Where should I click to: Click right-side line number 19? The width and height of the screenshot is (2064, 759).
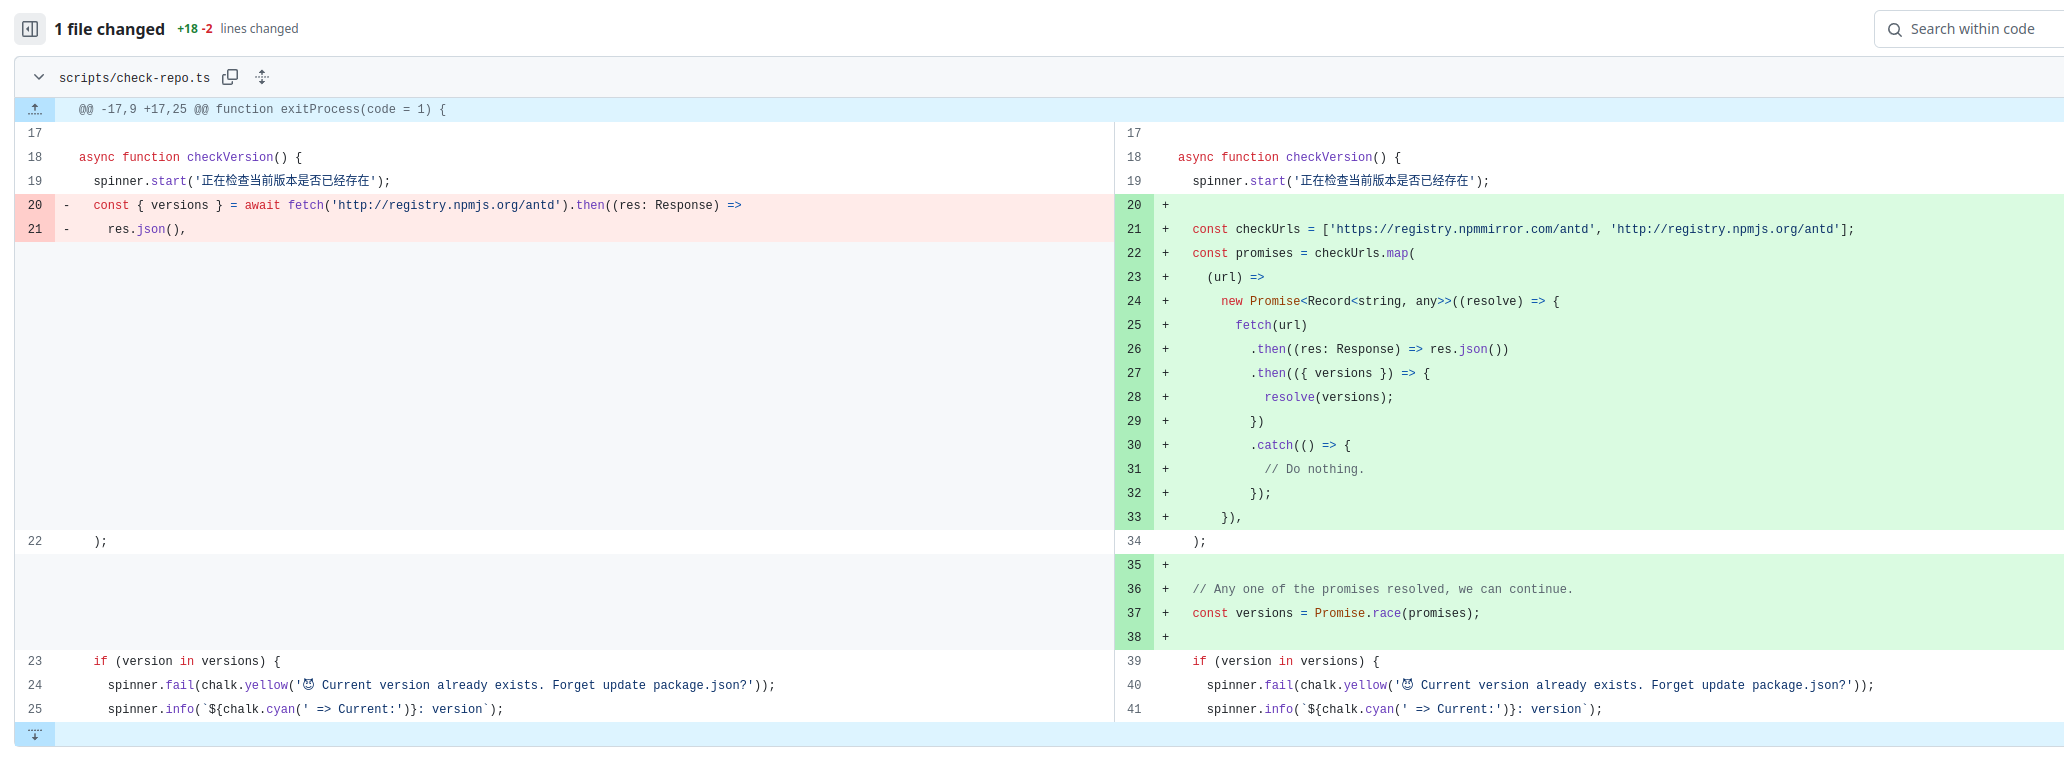pyautogui.click(x=1134, y=181)
